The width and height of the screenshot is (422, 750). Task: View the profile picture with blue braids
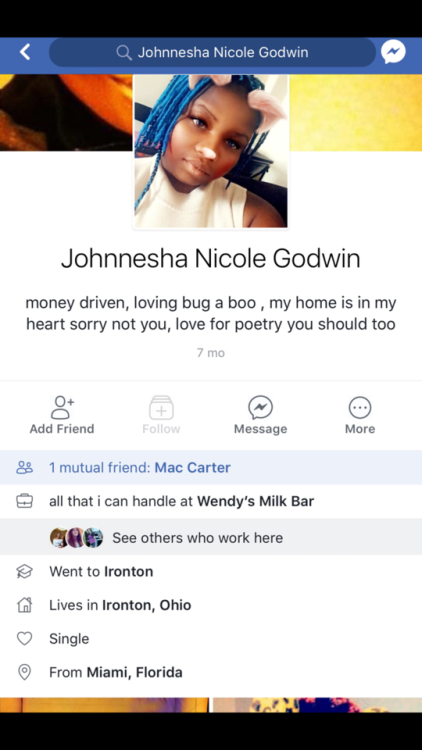tap(211, 151)
